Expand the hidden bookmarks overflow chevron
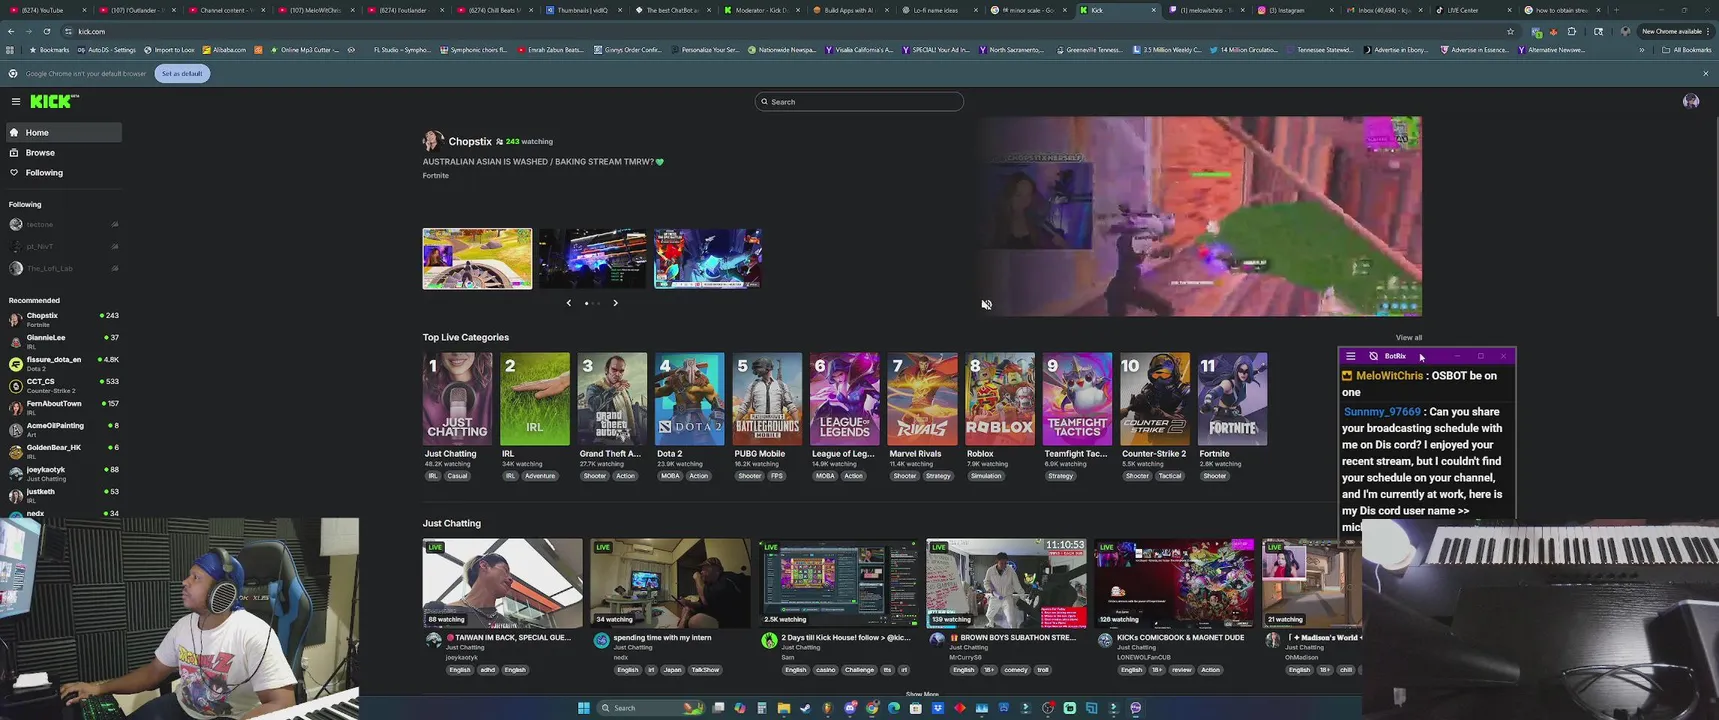The image size is (1719, 720). click(1641, 50)
